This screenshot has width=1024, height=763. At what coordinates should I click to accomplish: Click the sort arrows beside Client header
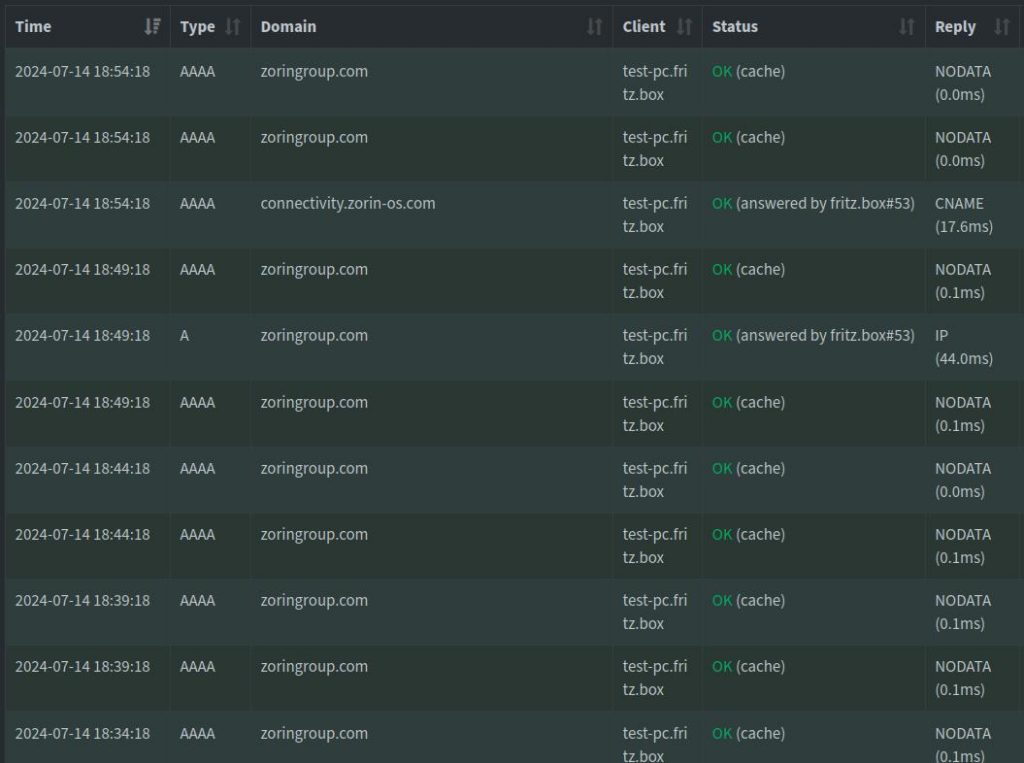[x=684, y=27]
